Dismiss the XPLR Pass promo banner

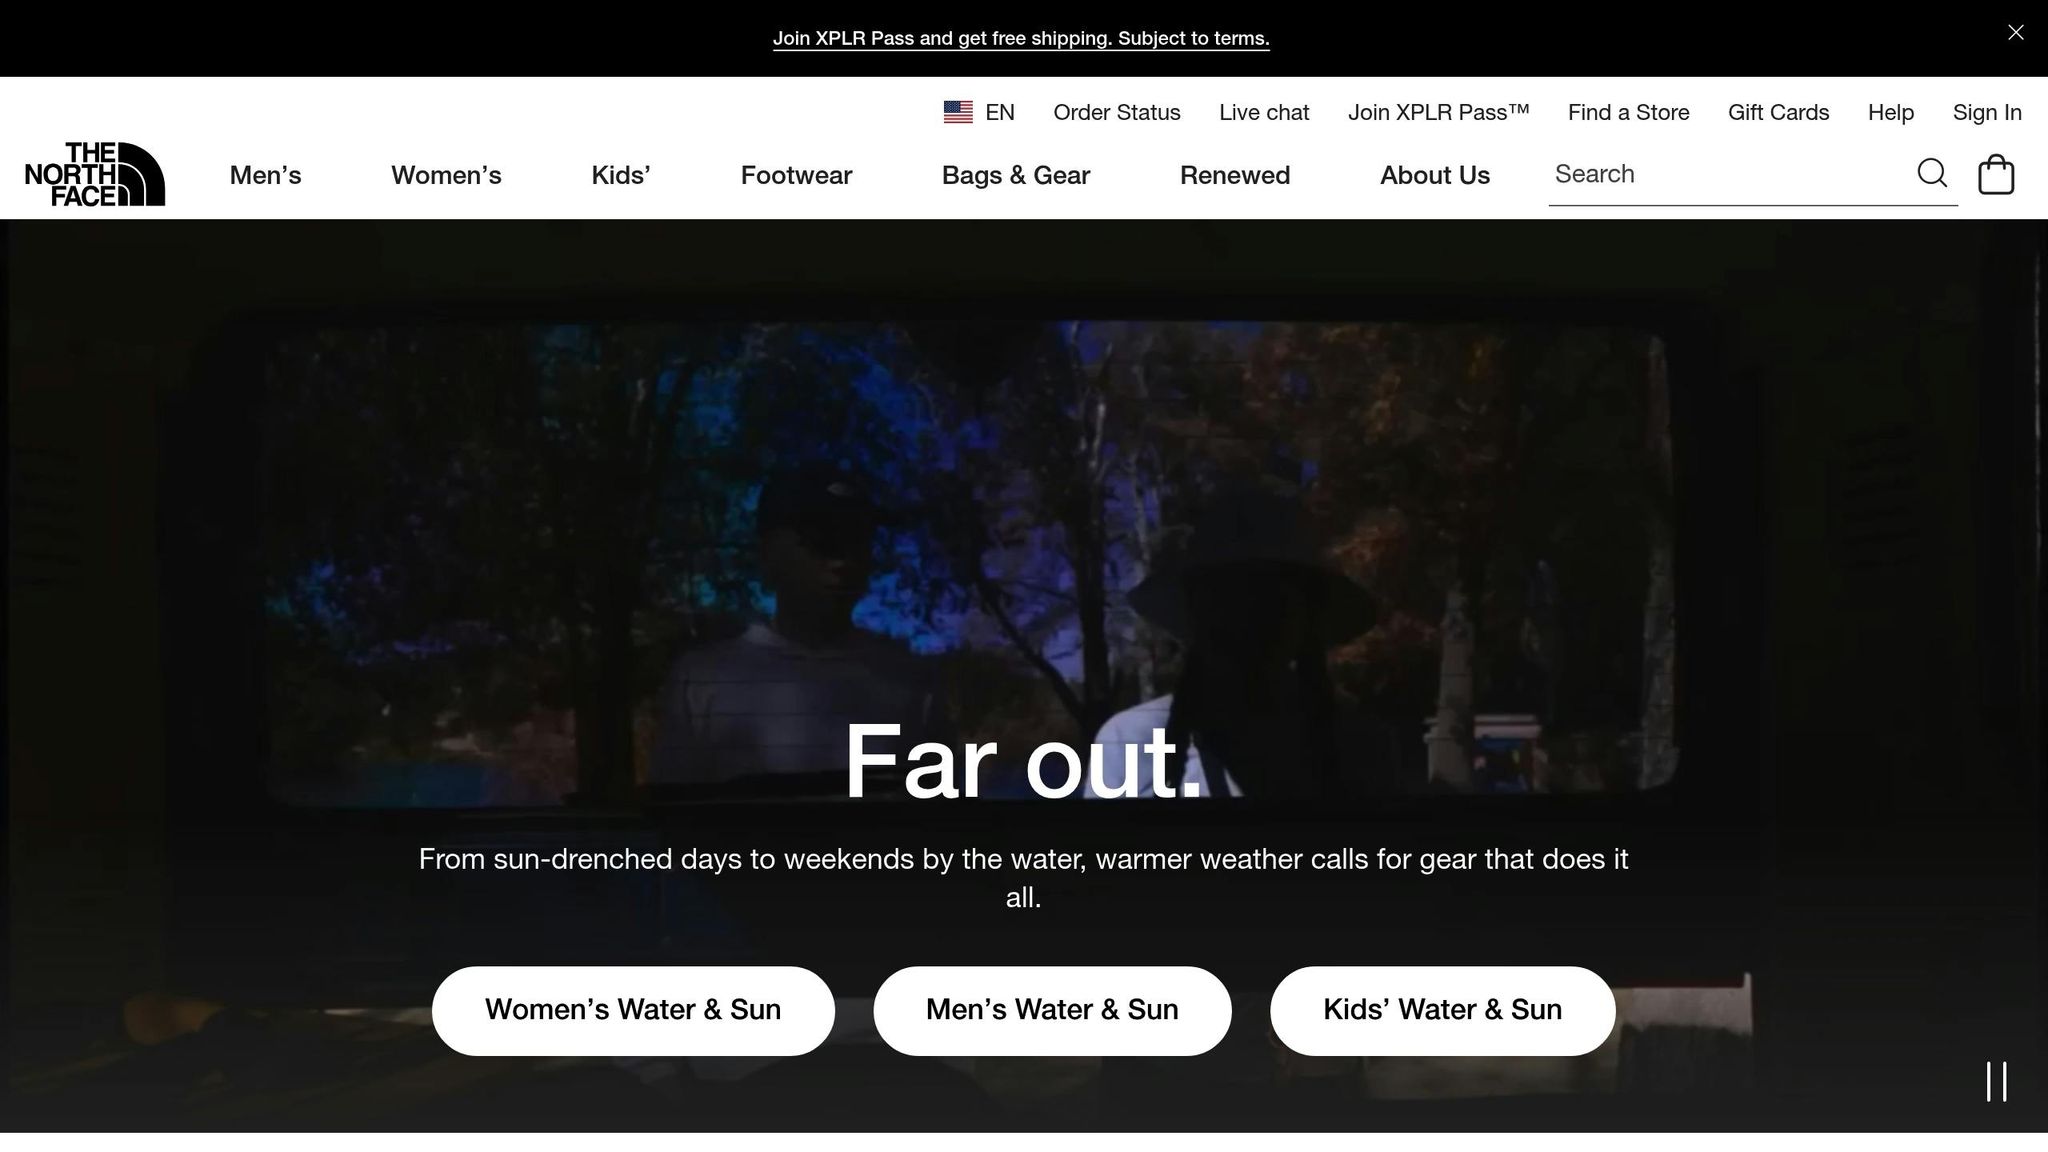[x=2016, y=33]
